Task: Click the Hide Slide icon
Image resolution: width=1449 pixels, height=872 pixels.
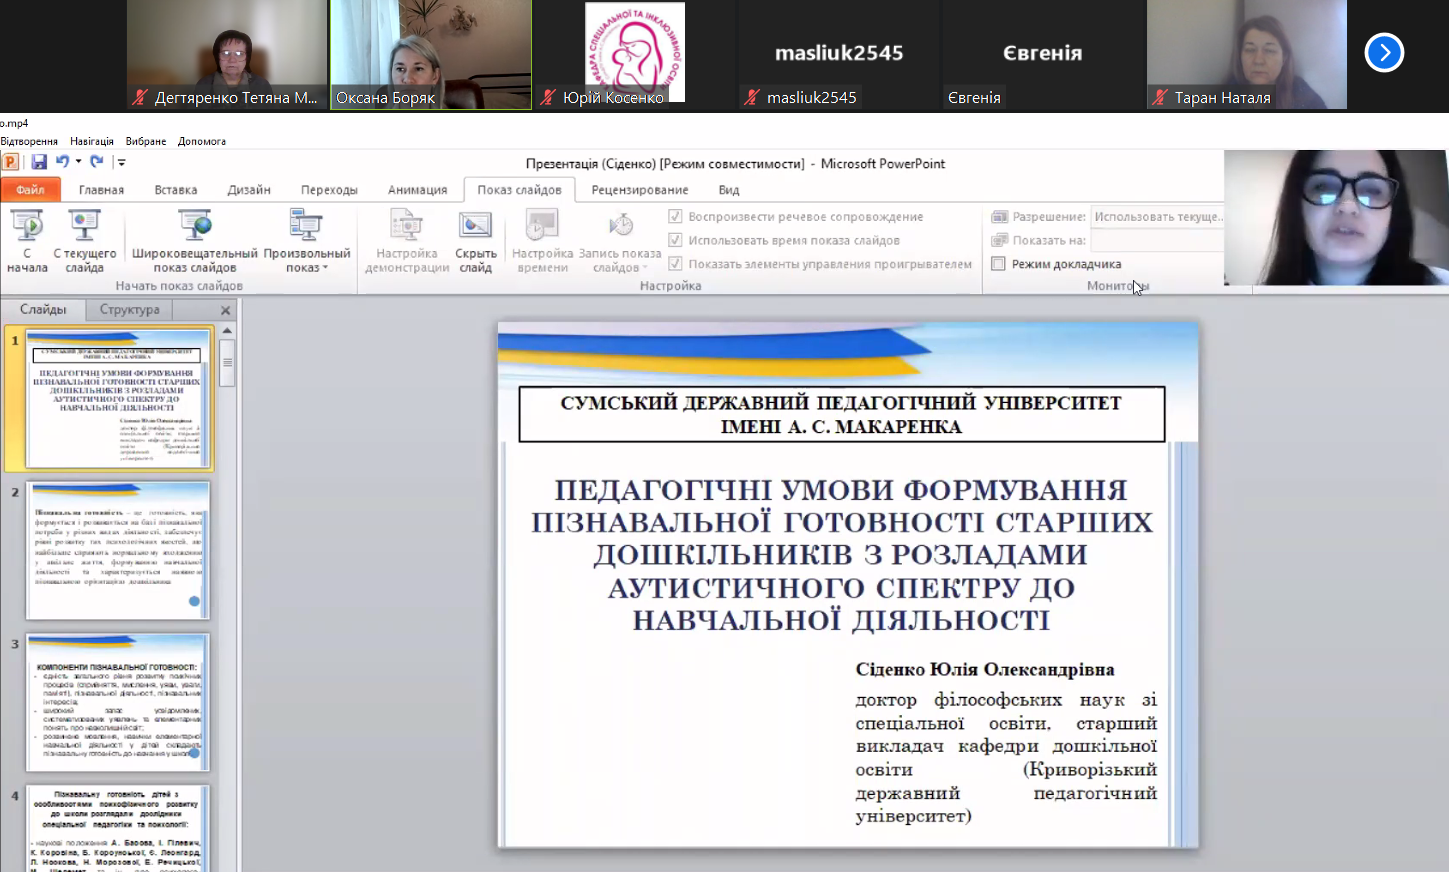Action: click(475, 227)
